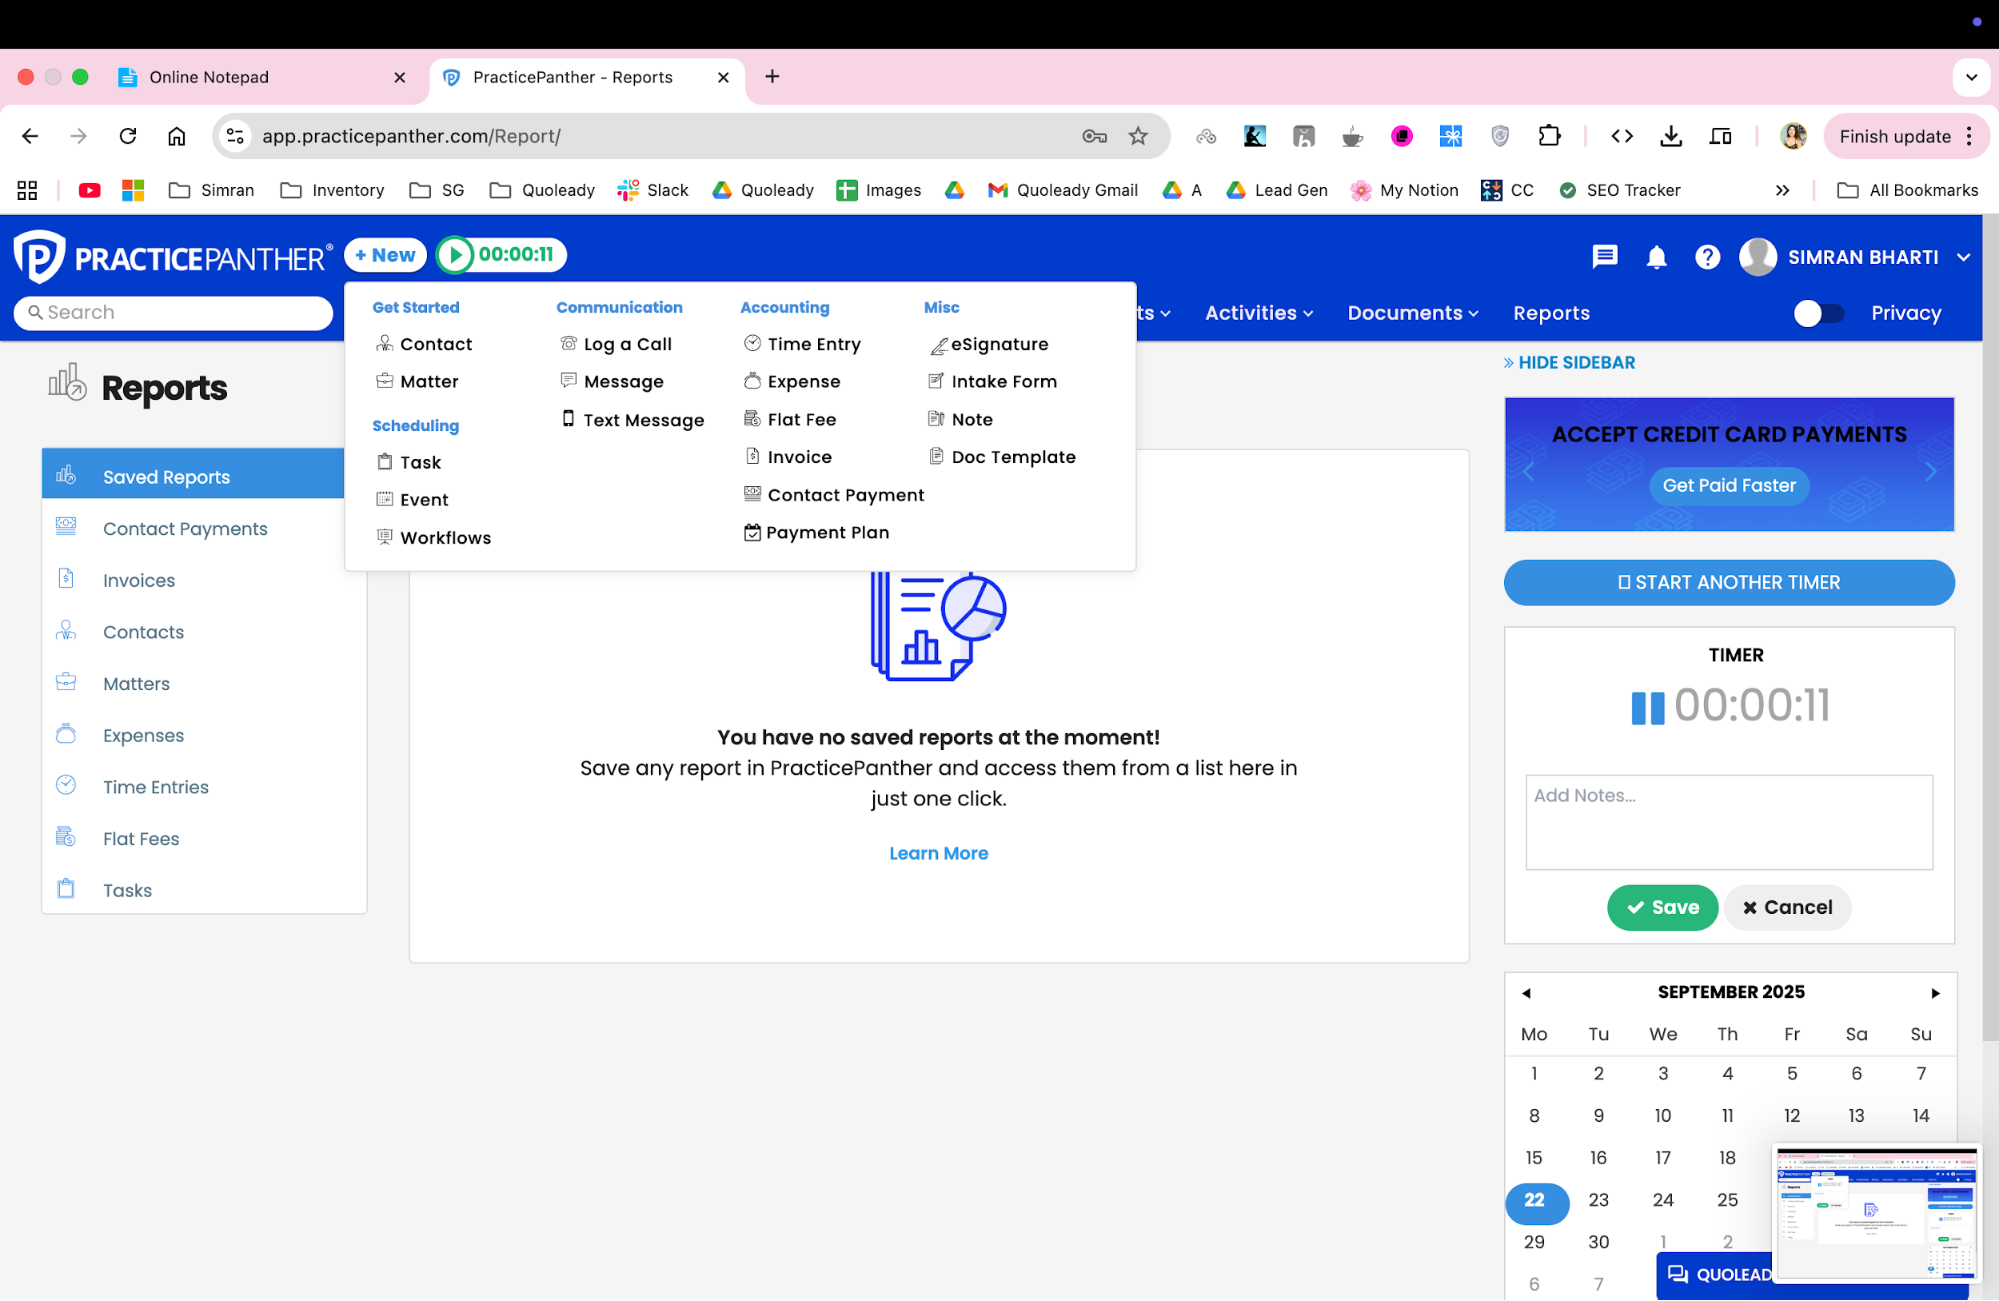The image size is (1999, 1301).
Task: Select eSignature under Misc
Action: (999, 344)
